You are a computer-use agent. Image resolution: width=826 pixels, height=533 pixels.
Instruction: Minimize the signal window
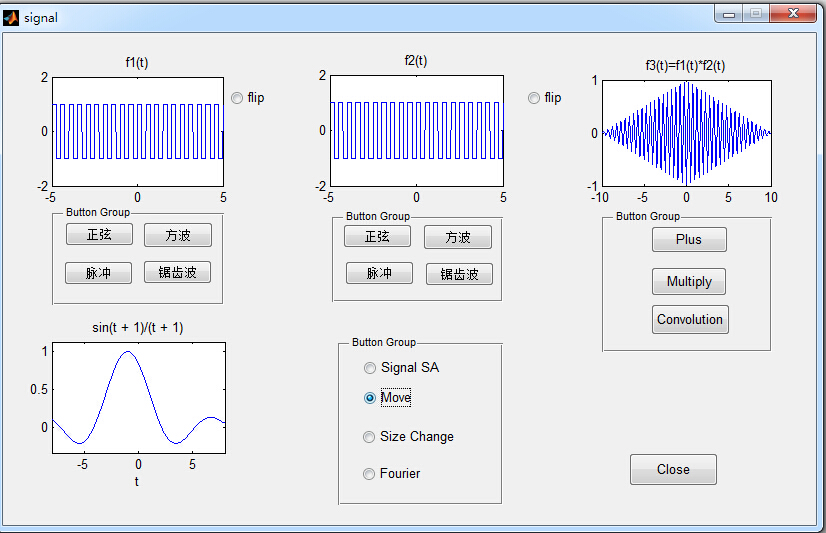coord(729,14)
